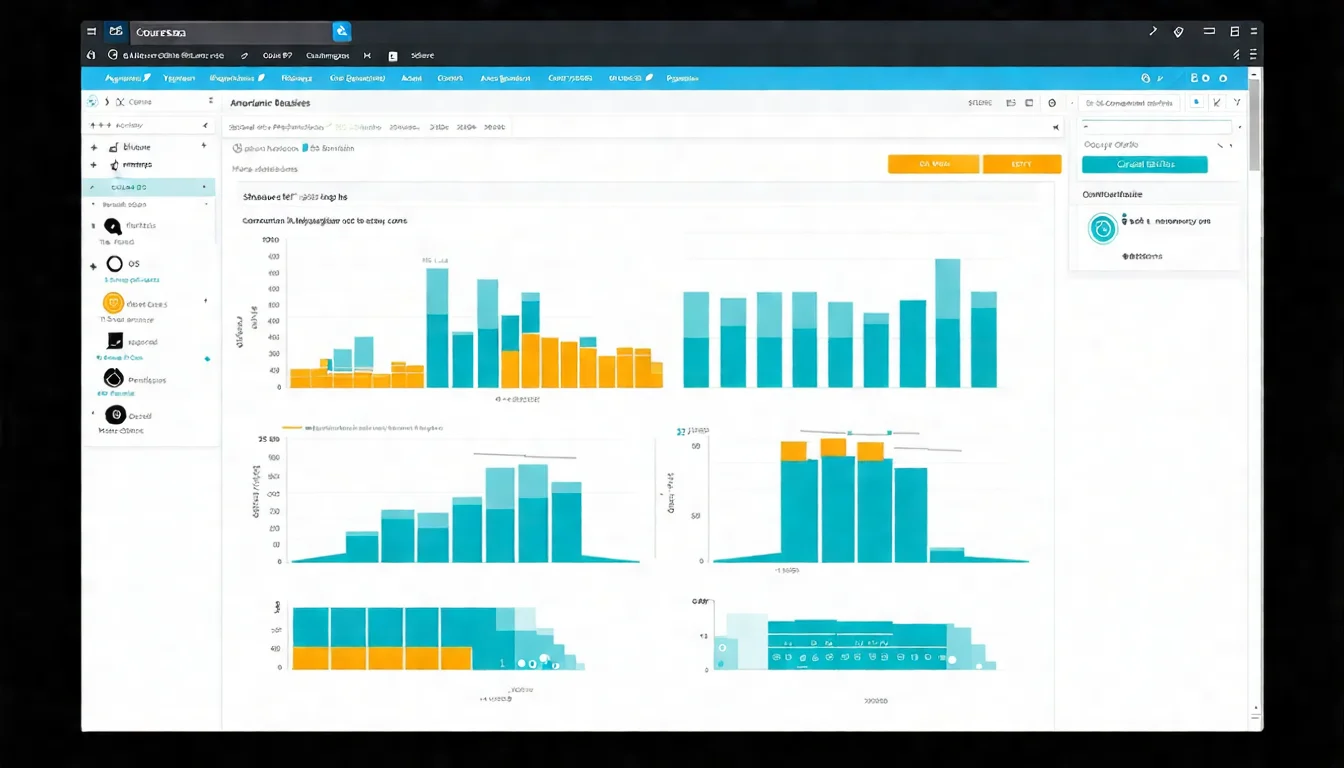
Task: Toggle the small white square in the dark toolbar
Action: 392,57
